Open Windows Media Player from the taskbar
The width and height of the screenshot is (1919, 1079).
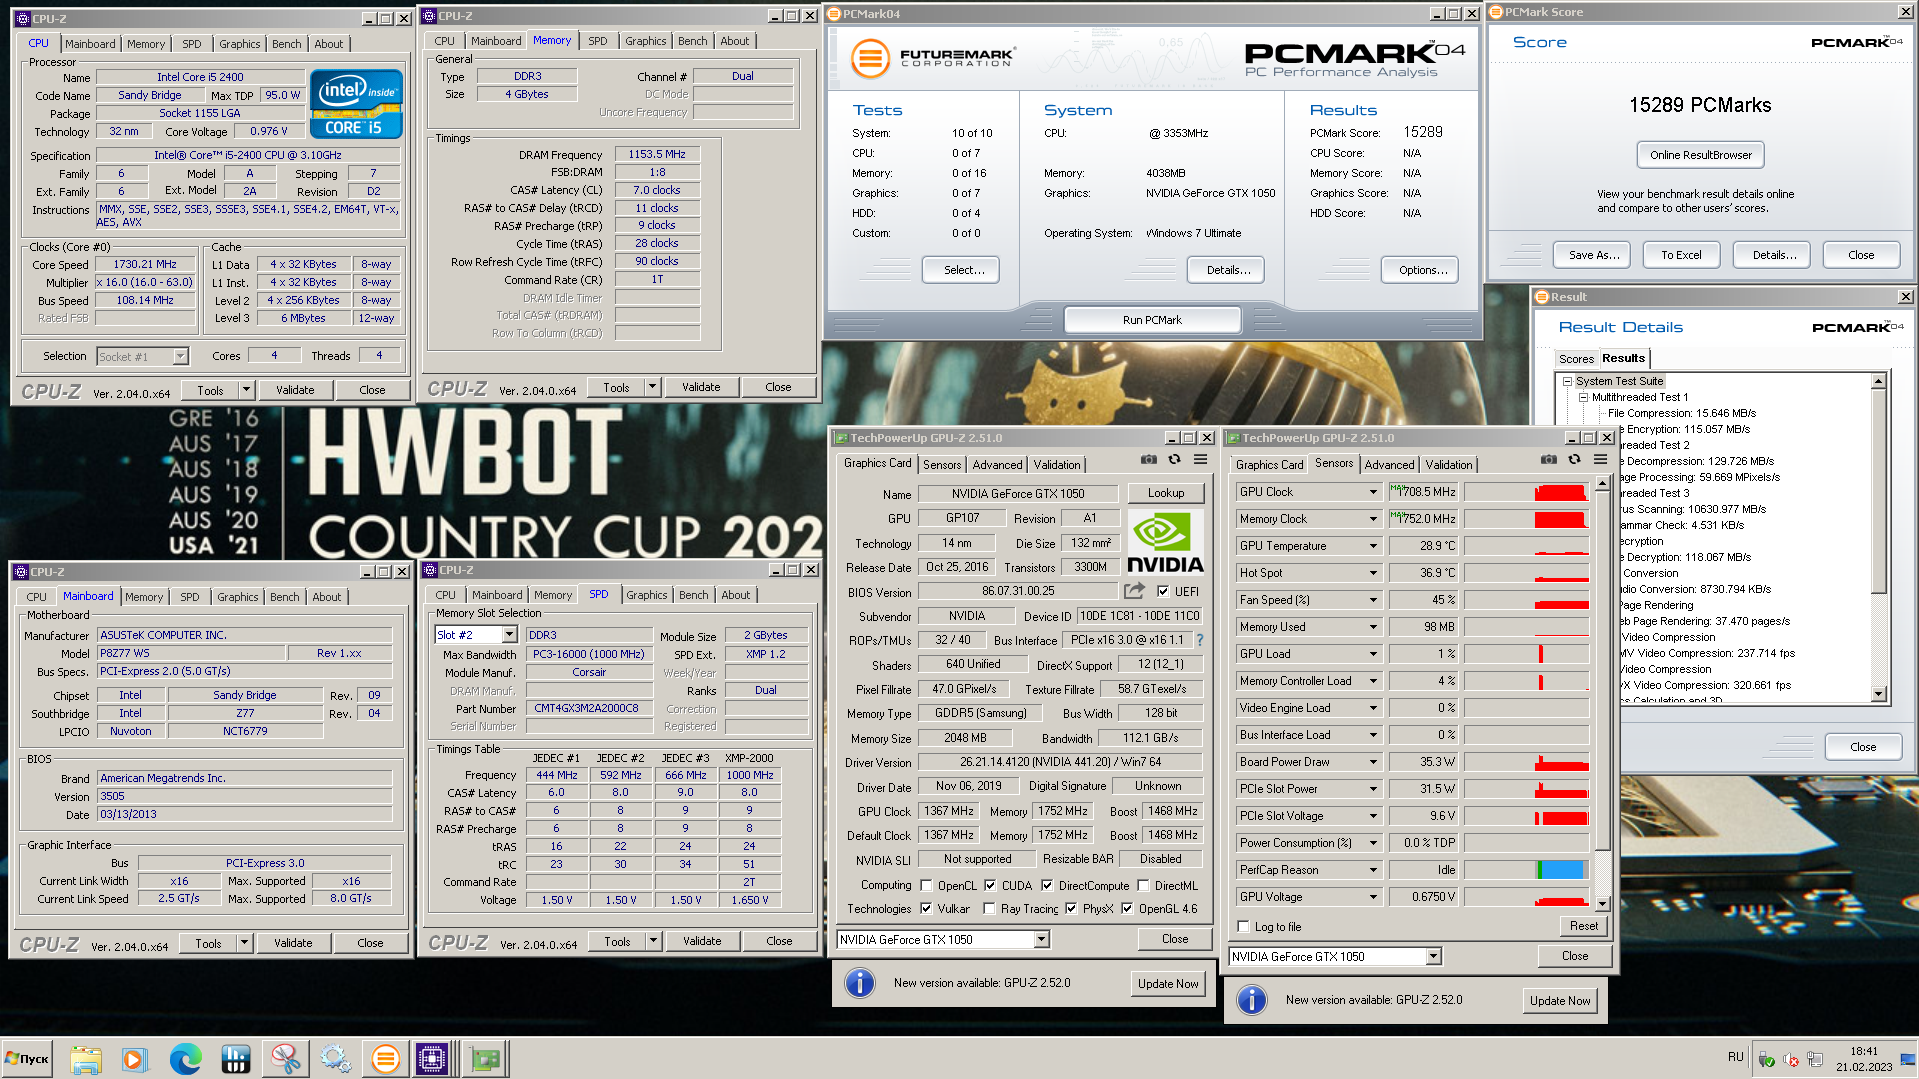pos(134,1059)
